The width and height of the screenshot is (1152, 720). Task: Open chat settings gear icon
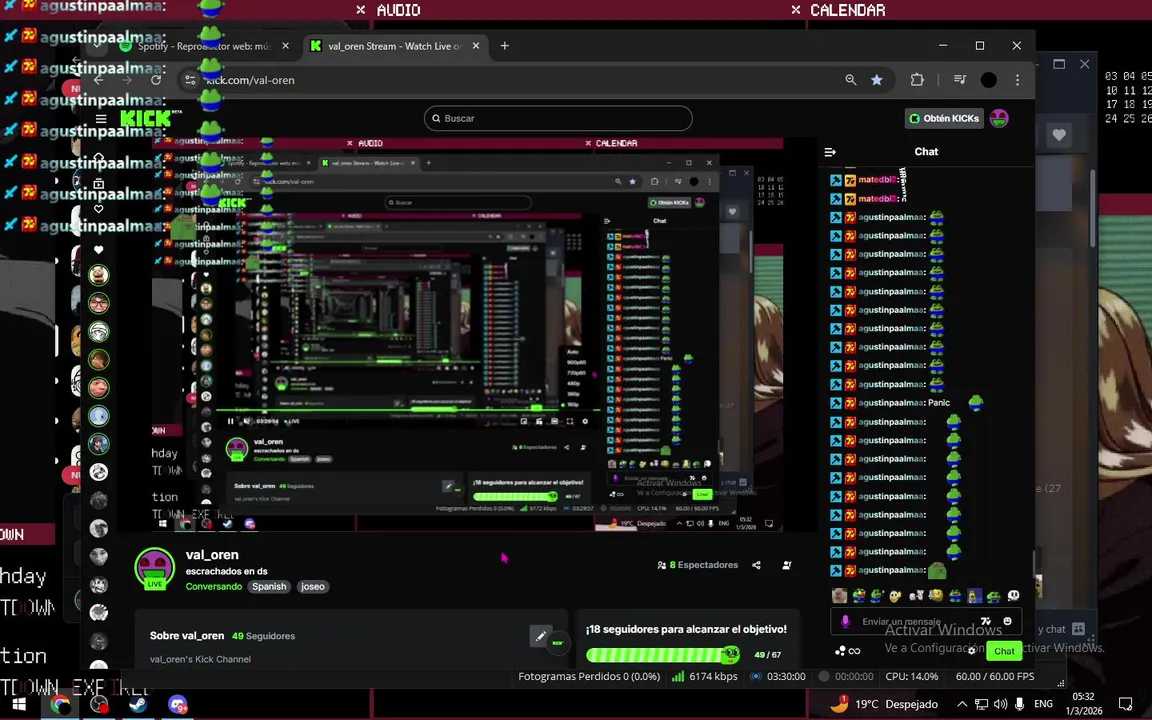971,651
